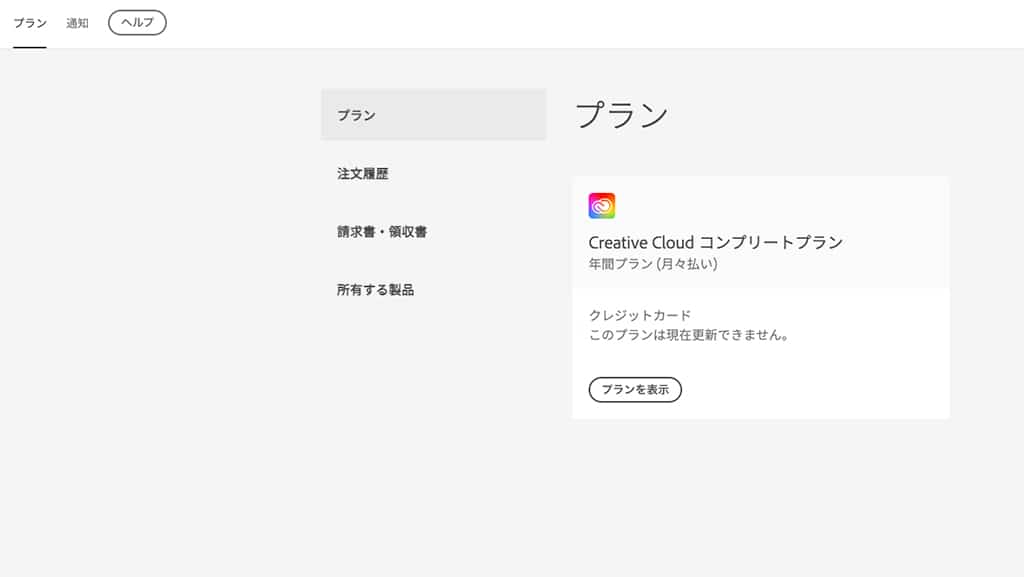This screenshot has height=577, width=1024.
Task: Open the プラン tab in top navigation
Action: 30,23
